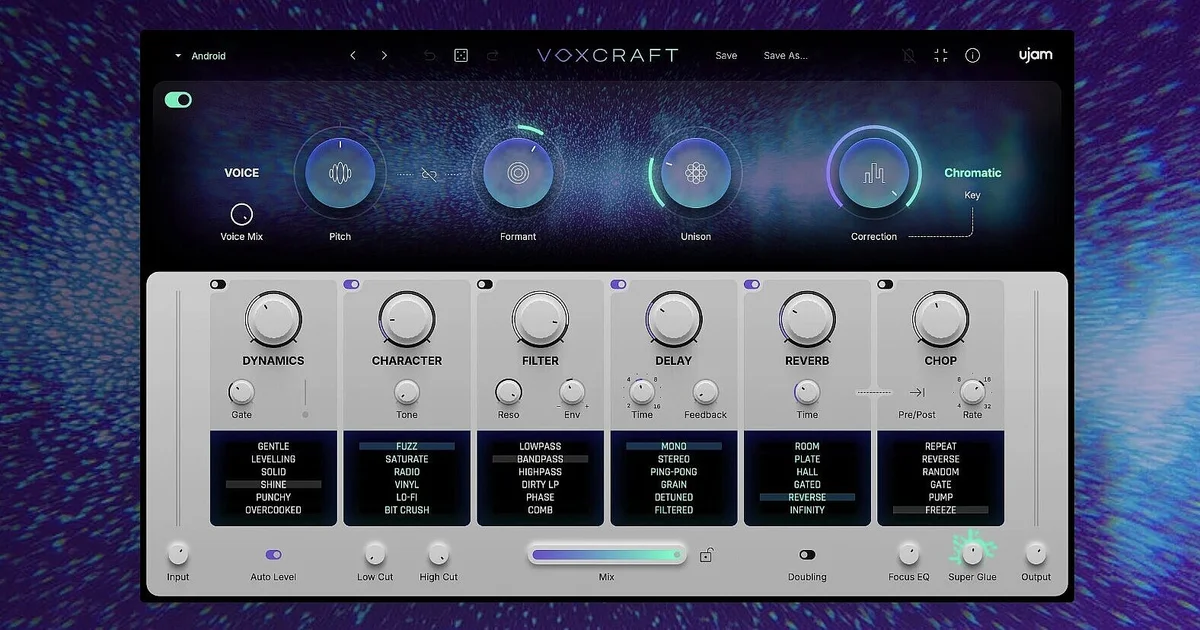Image resolution: width=1200 pixels, height=630 pixels.
Task: Toggle the Pitch-Formant link icon
Action: [430, 174]
